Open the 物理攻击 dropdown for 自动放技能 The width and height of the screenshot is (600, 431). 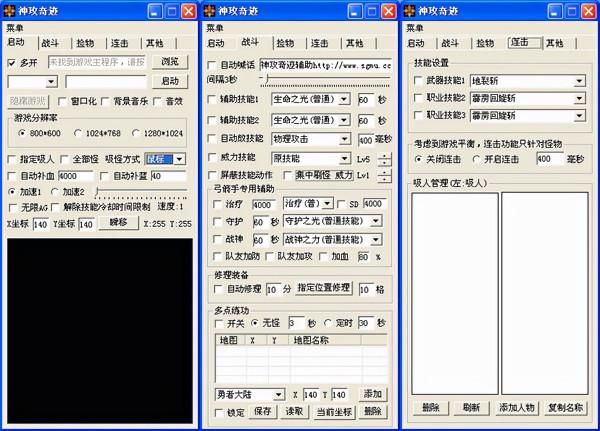[x=343, y=139]
